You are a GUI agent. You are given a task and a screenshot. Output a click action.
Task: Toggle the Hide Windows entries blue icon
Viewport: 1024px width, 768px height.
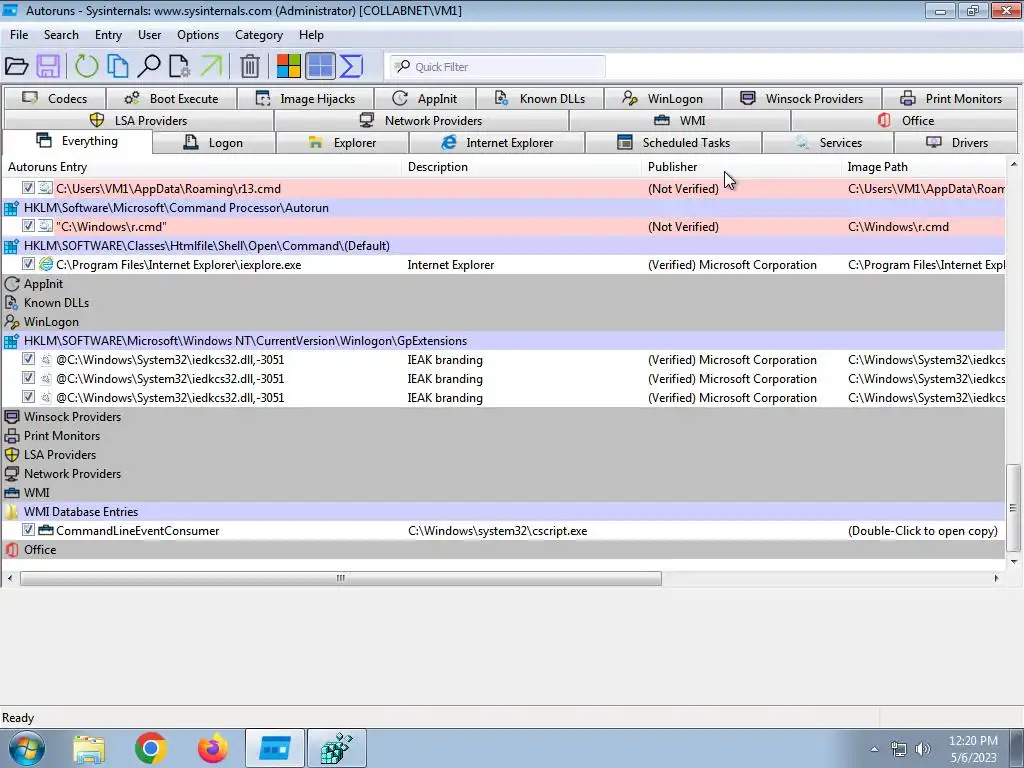(x=320, y=67)
